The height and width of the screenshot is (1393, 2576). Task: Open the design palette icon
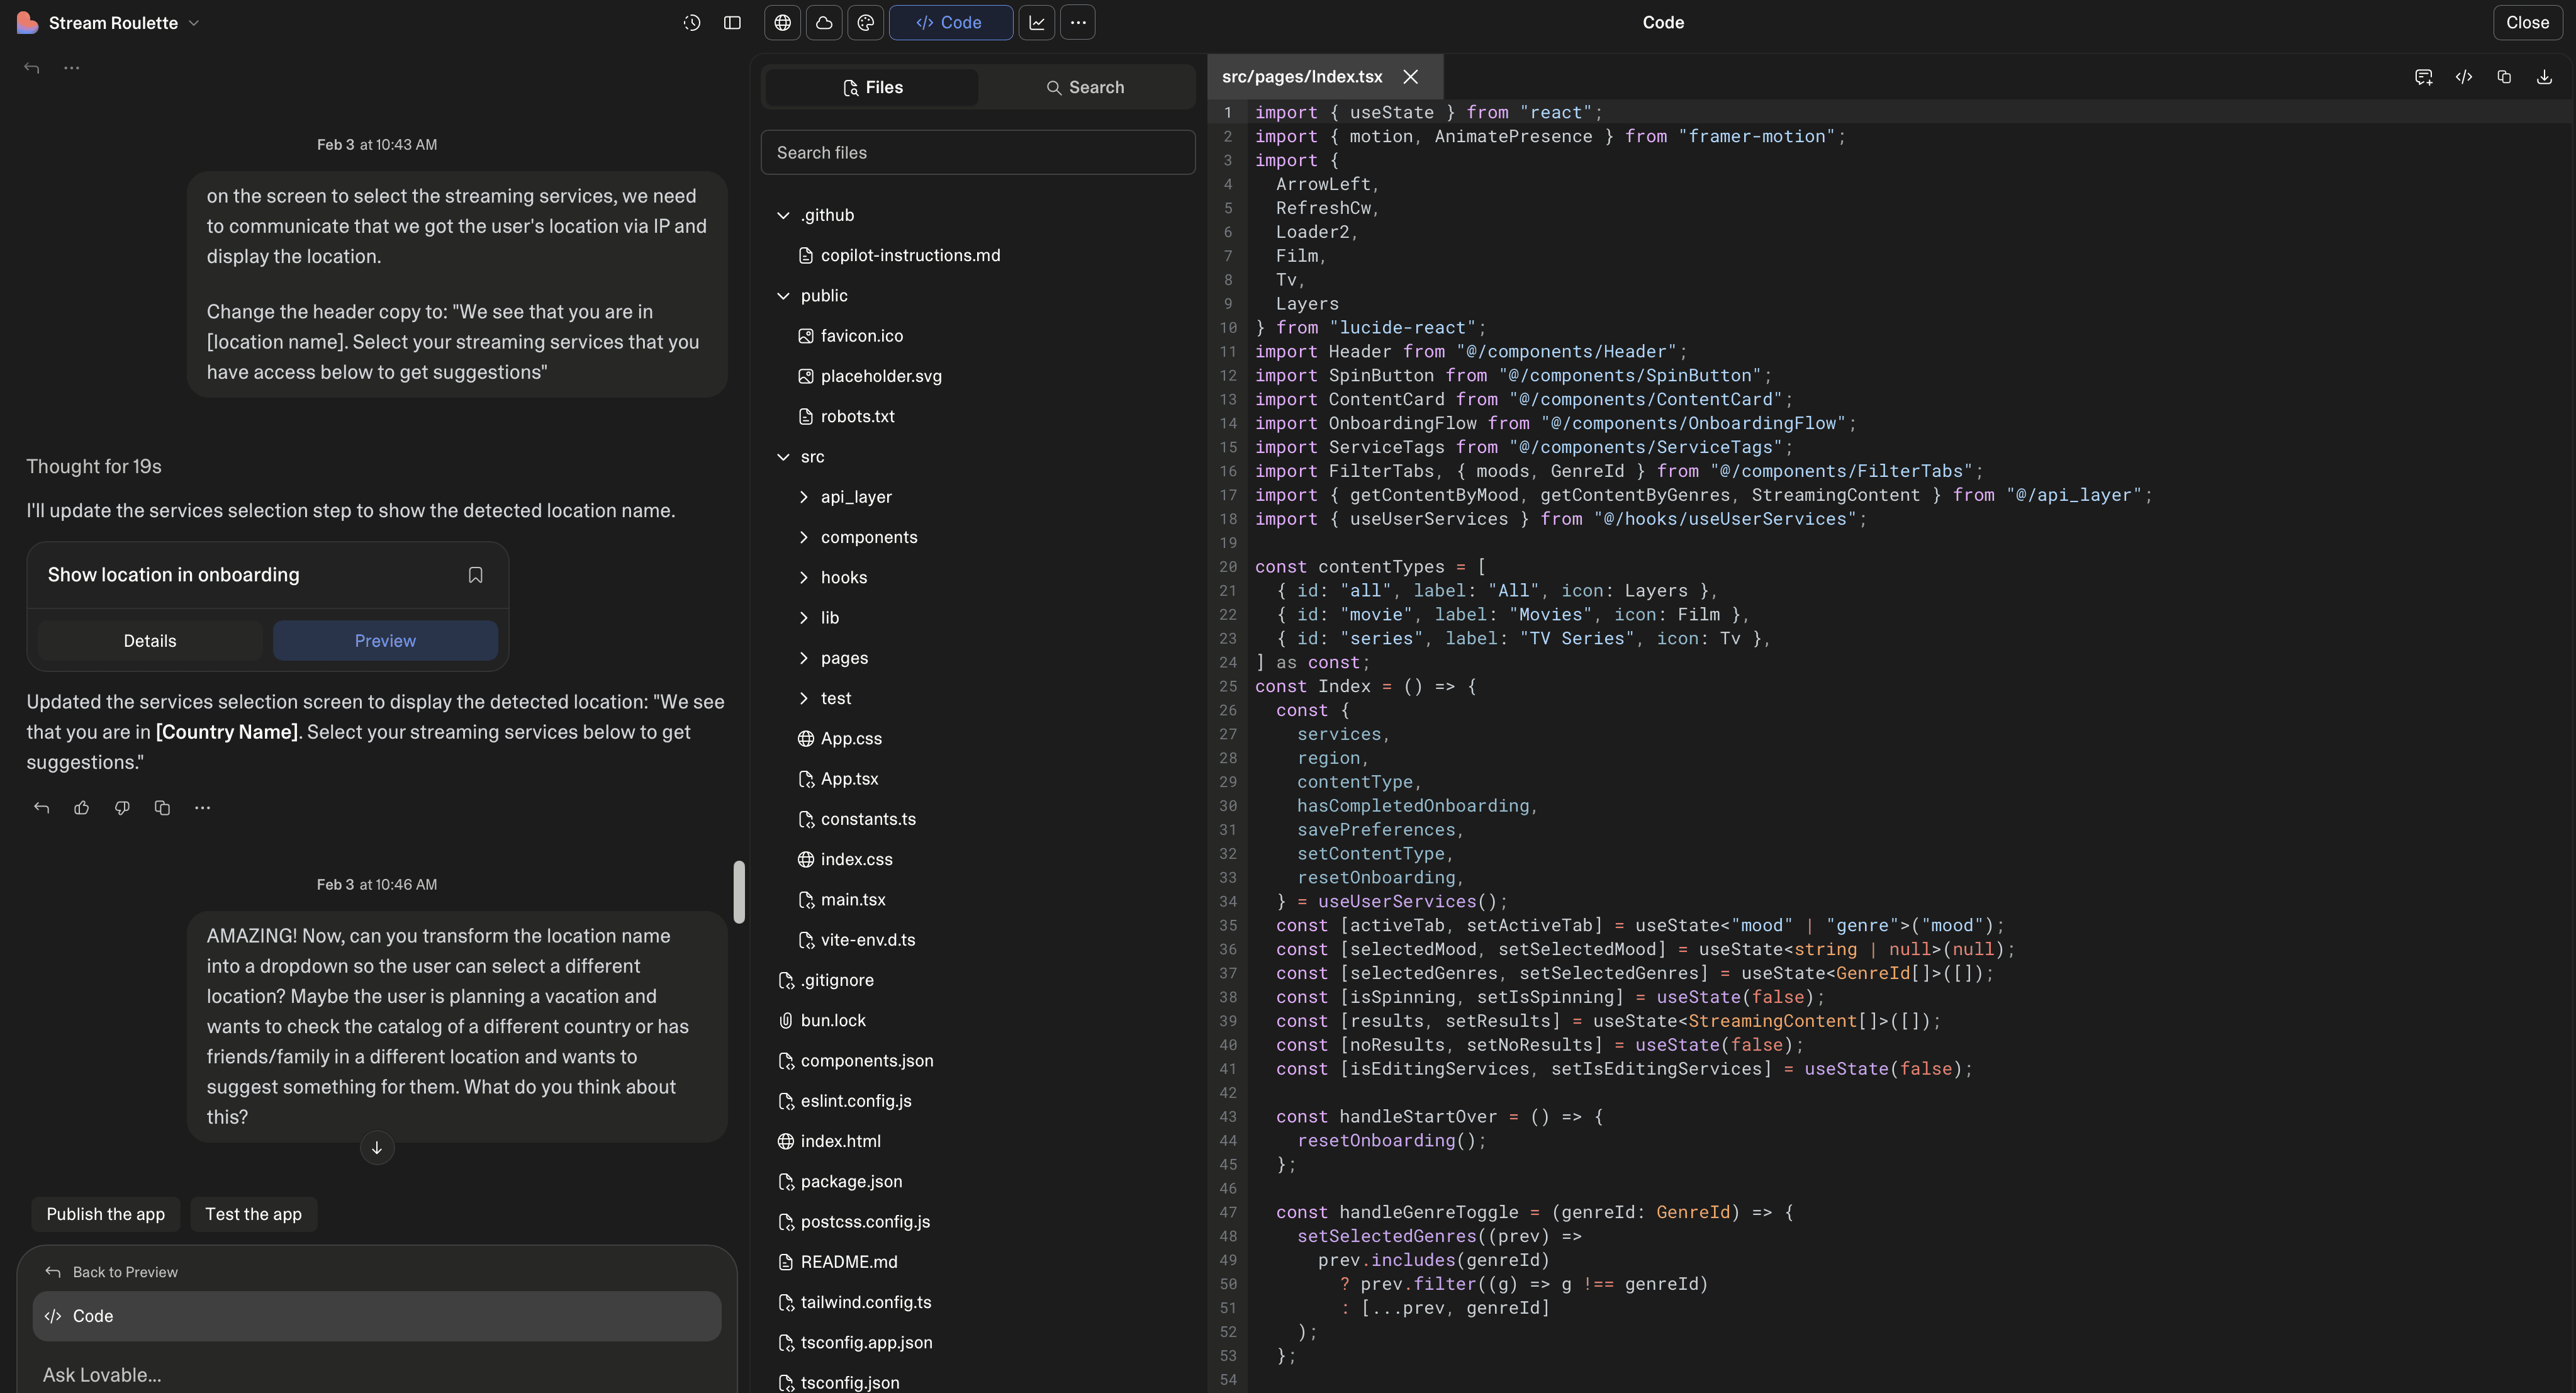(866, 22)
